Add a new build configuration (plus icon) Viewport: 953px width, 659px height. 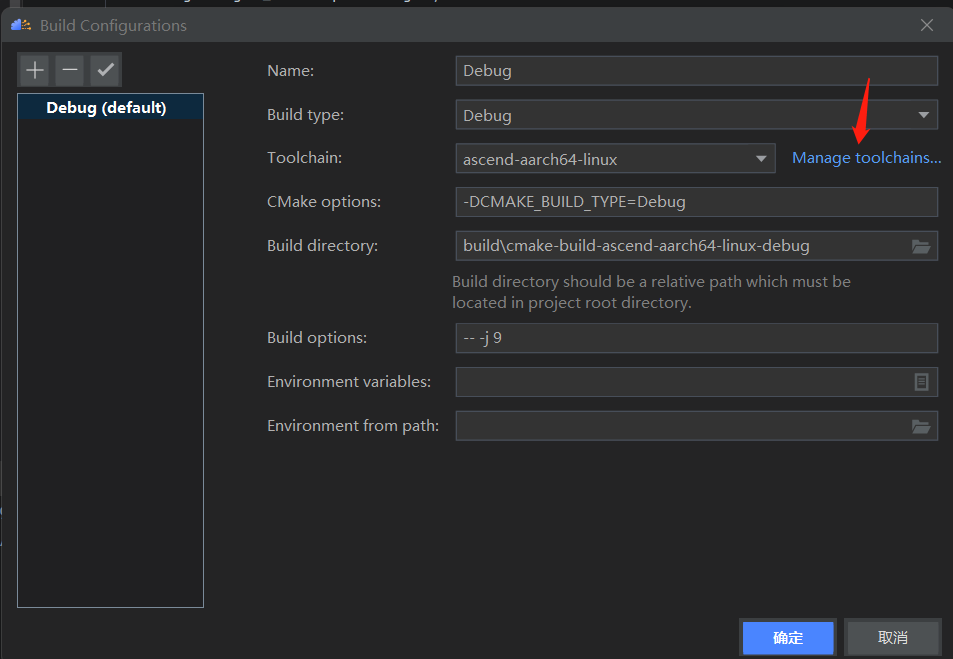tap(35, 70)
